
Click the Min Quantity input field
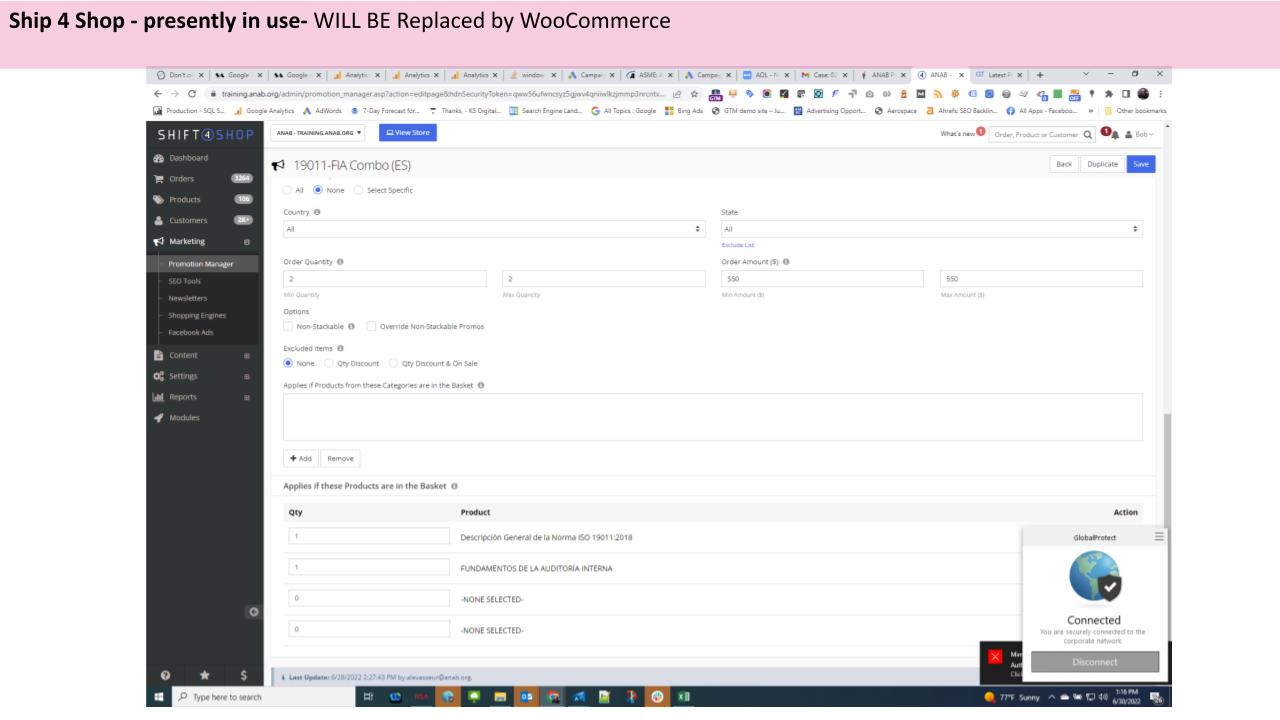coord(385,279)
